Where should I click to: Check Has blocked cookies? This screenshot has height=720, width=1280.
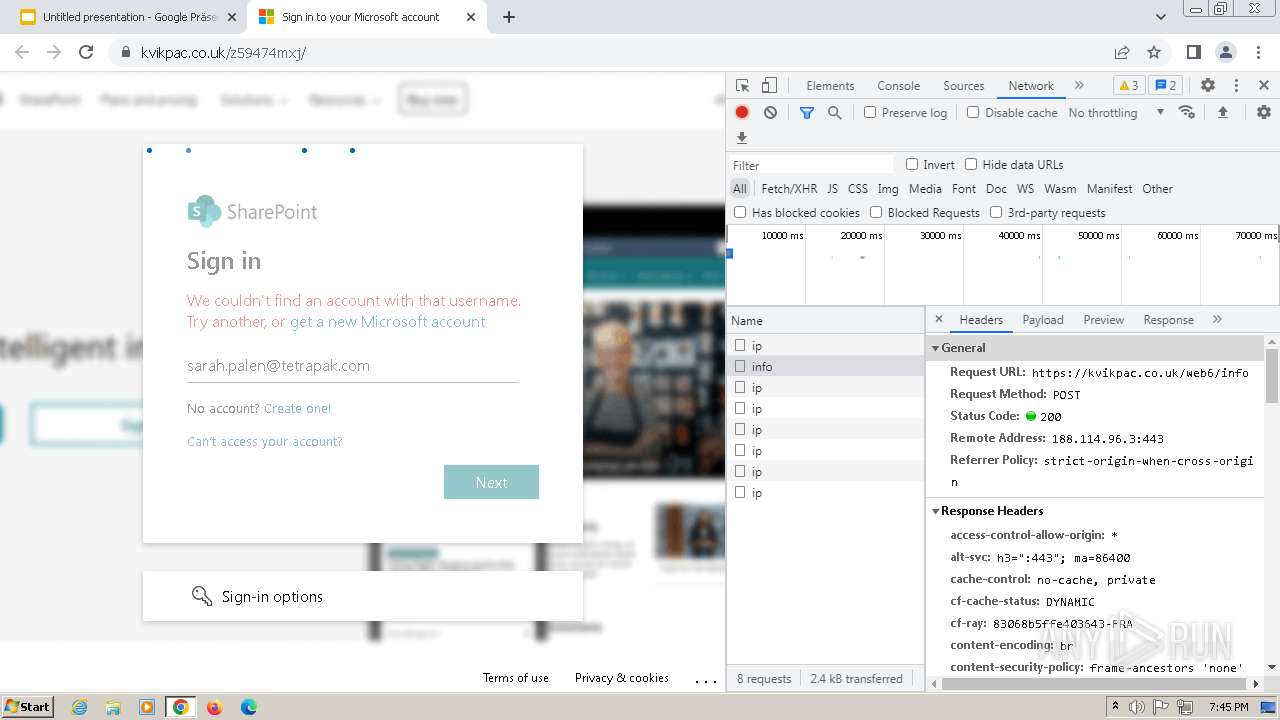coord(740,212)
